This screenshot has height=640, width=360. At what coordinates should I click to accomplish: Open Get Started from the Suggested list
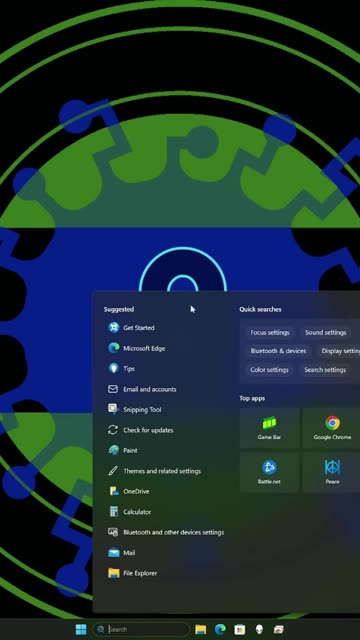(x=131, y=328)
